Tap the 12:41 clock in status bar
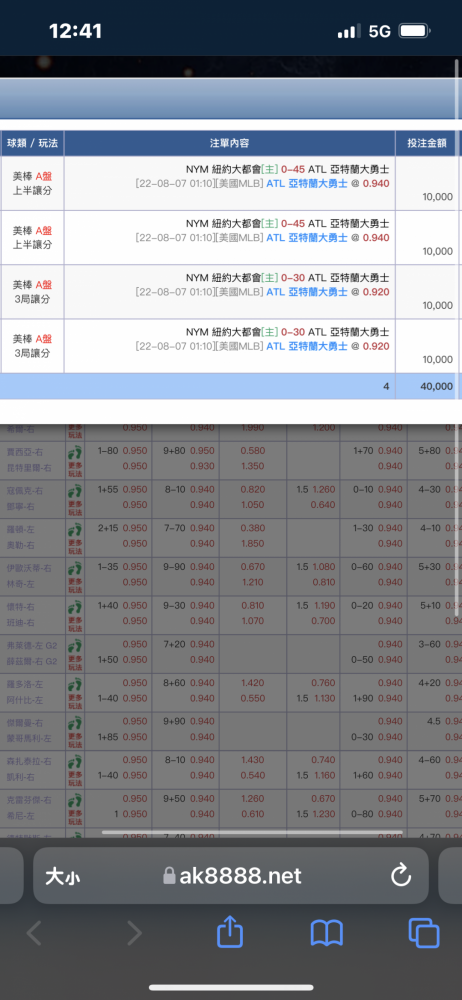Screen dimensions: 462x1000 click(75, 31)
